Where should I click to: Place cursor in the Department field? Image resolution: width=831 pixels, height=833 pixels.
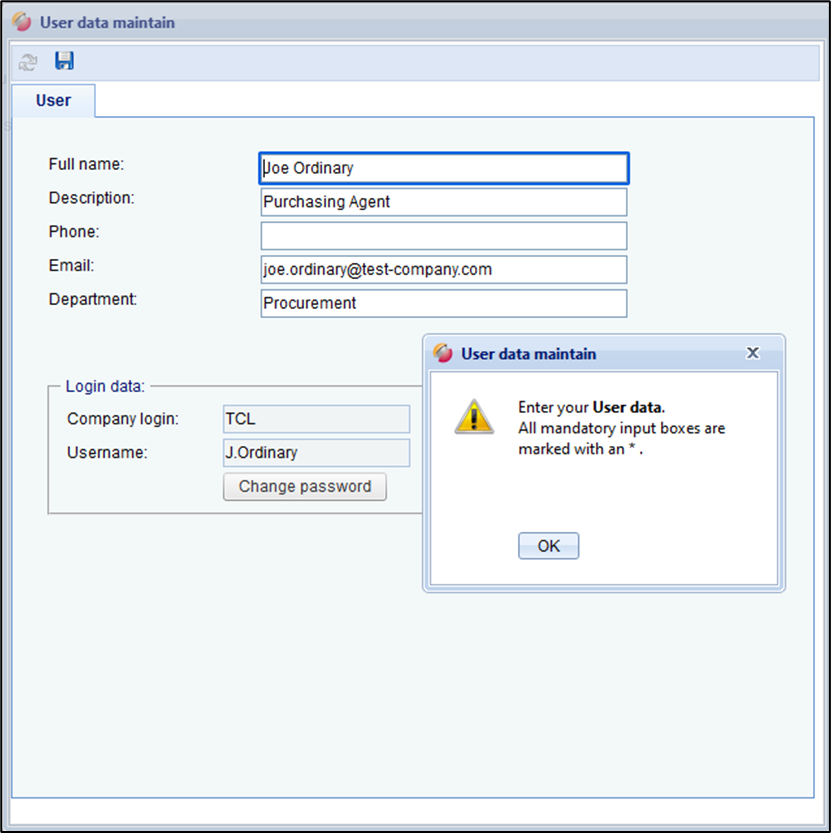pos(443,303)
